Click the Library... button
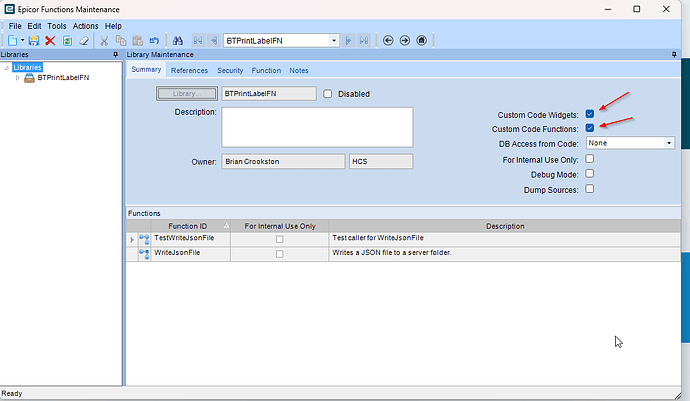 [187, 94]
